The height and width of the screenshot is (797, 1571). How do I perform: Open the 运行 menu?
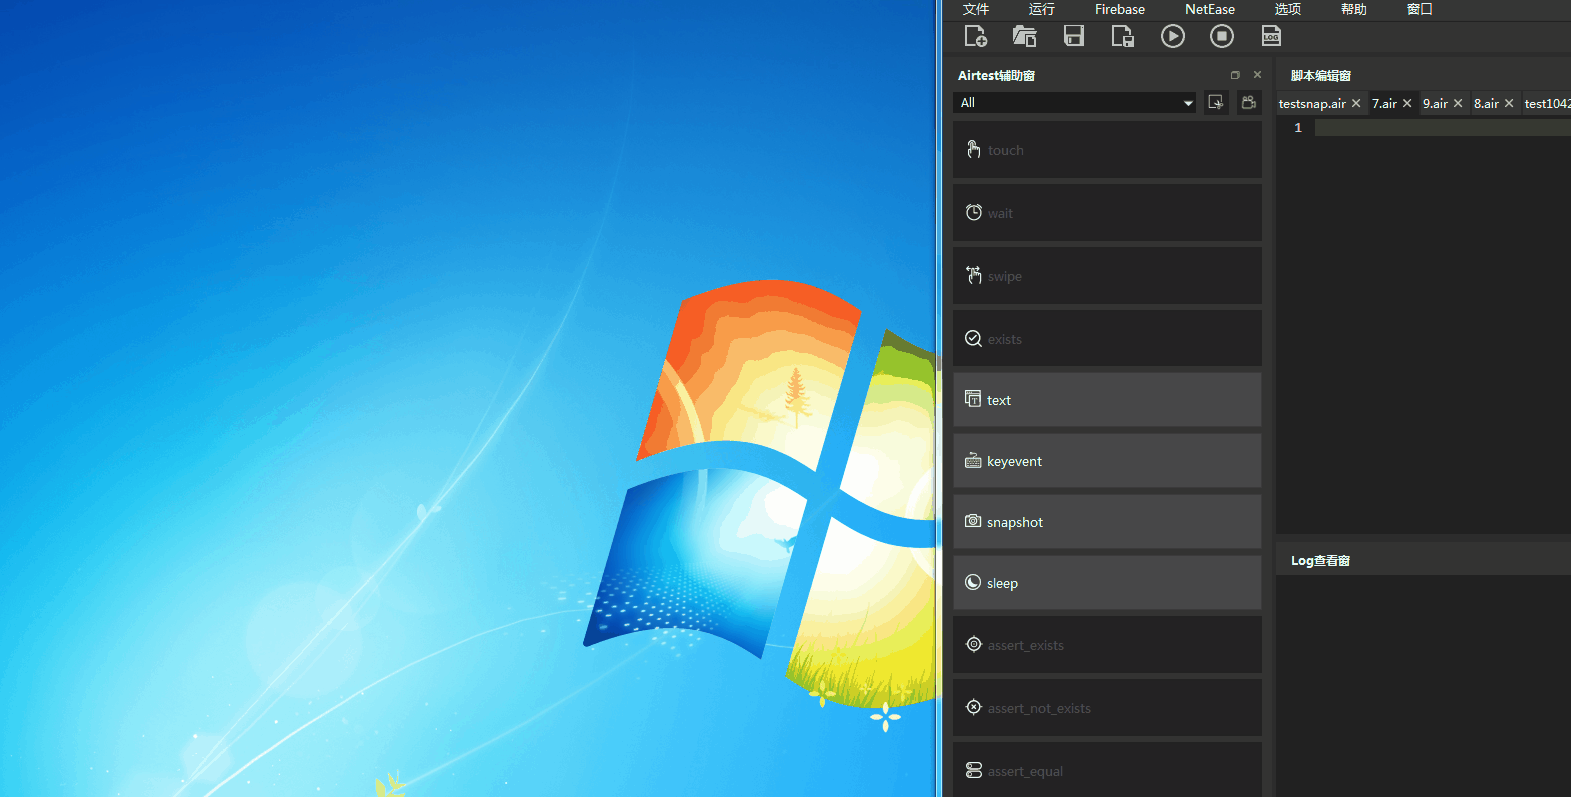[x=1042, y=9]
